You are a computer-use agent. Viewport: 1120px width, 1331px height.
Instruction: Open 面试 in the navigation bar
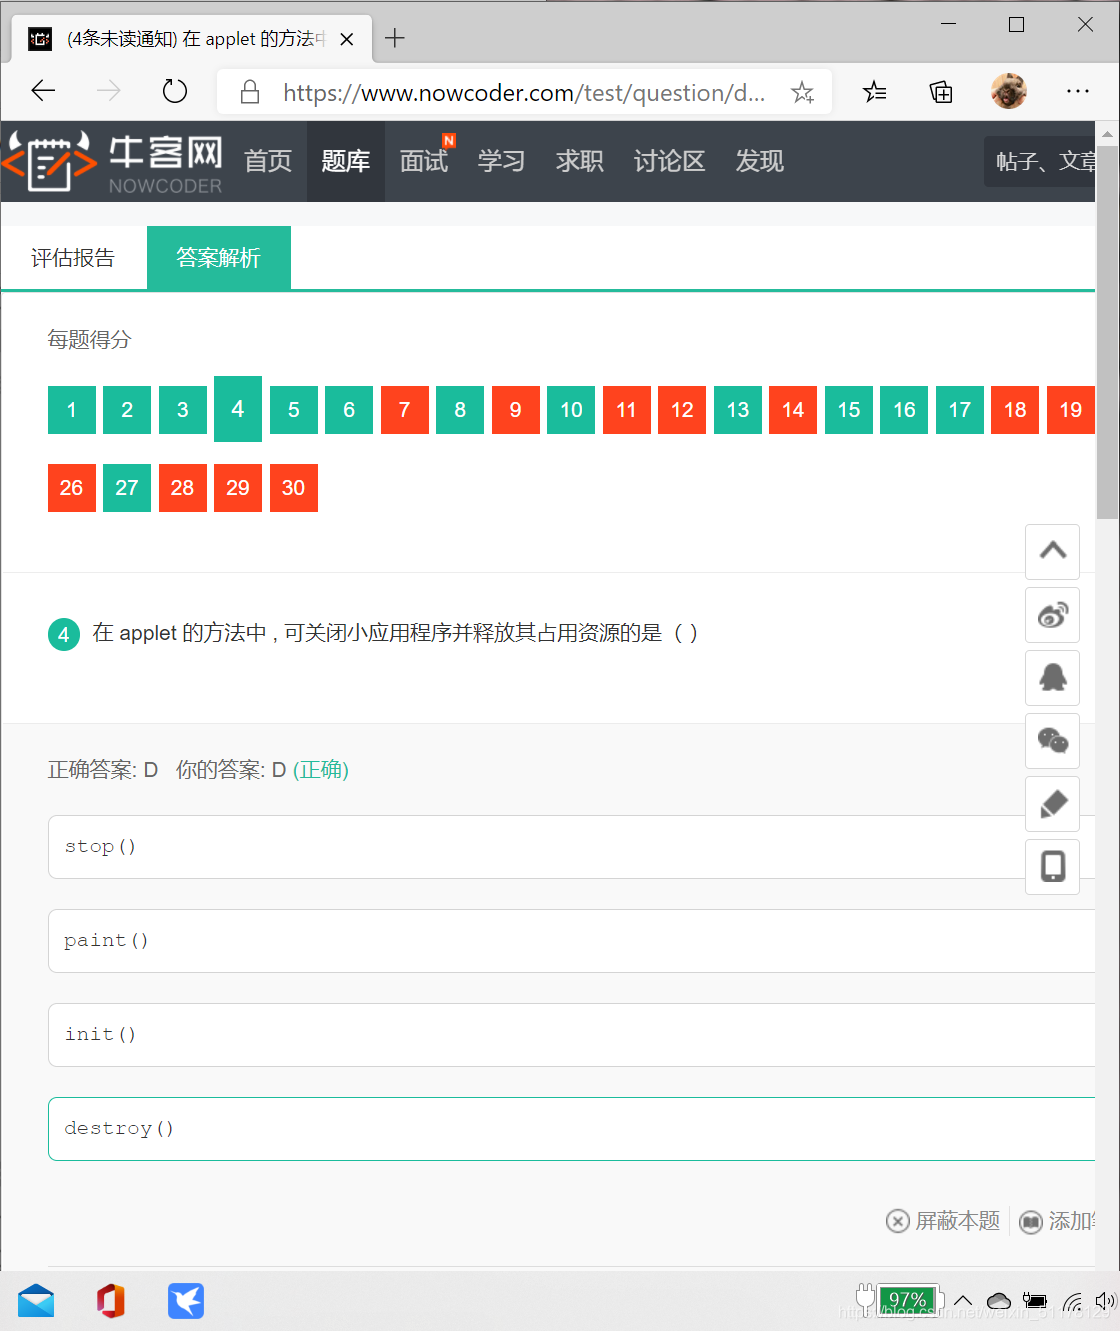(x=424, y=161)
